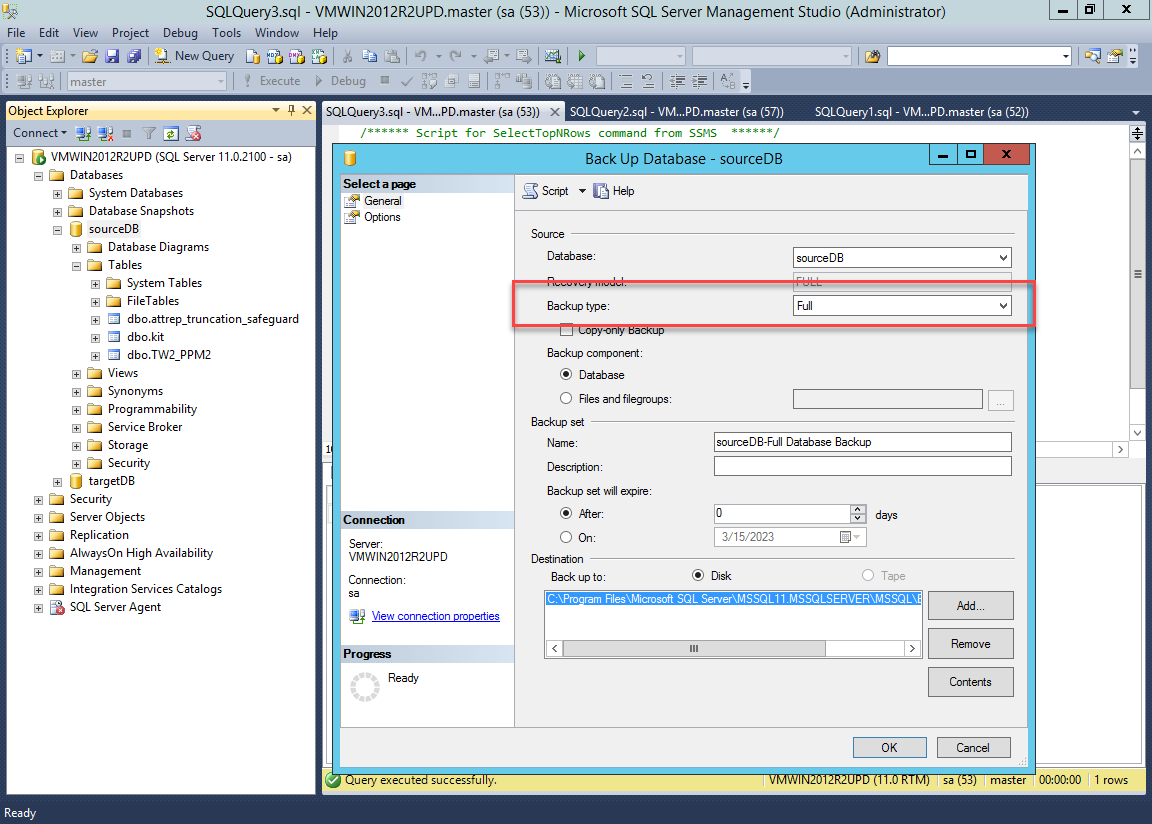
Task: Click View connection properties link
Action: [x=435, y=616]
